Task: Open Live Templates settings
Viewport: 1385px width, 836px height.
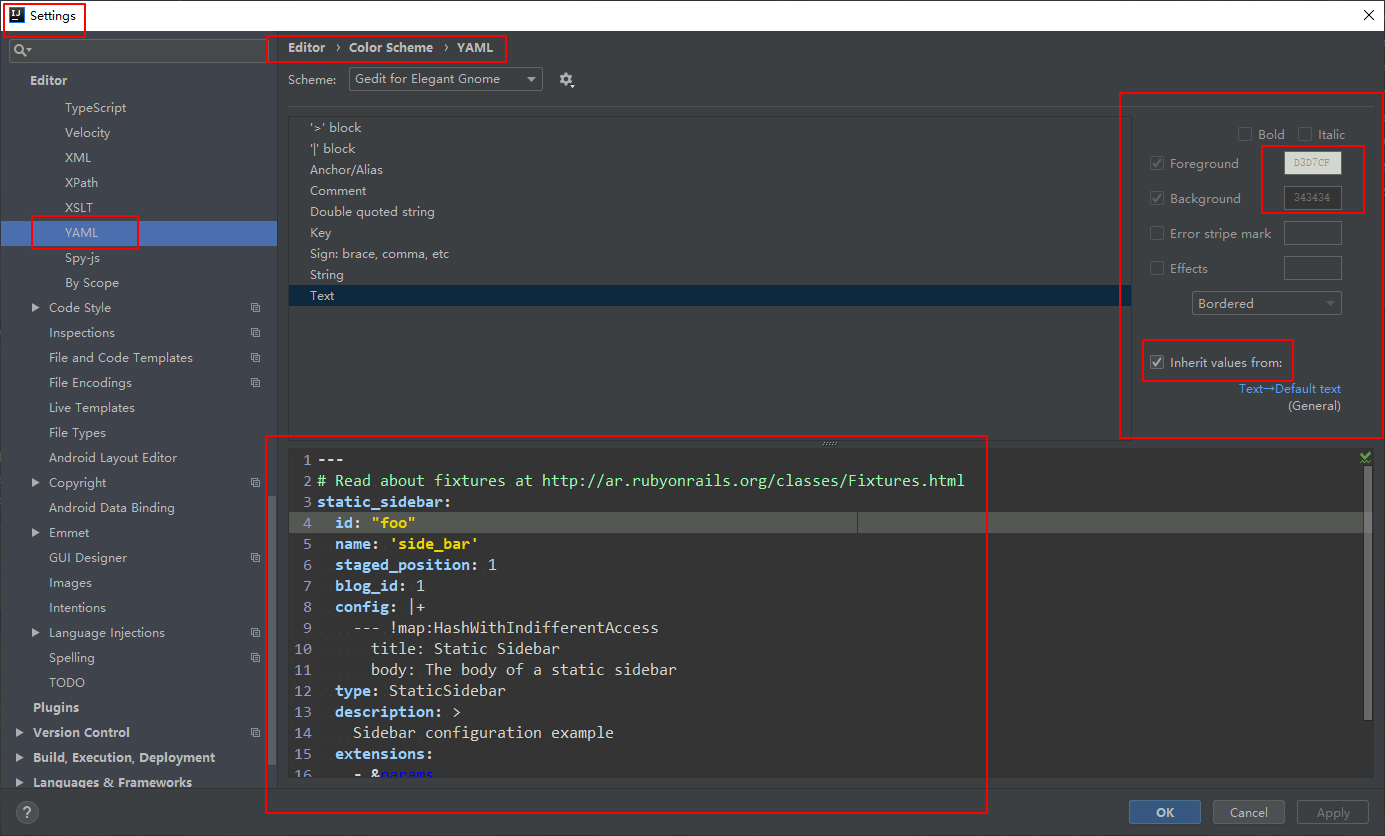Action: pyautogui.click(x=92, y=408)
